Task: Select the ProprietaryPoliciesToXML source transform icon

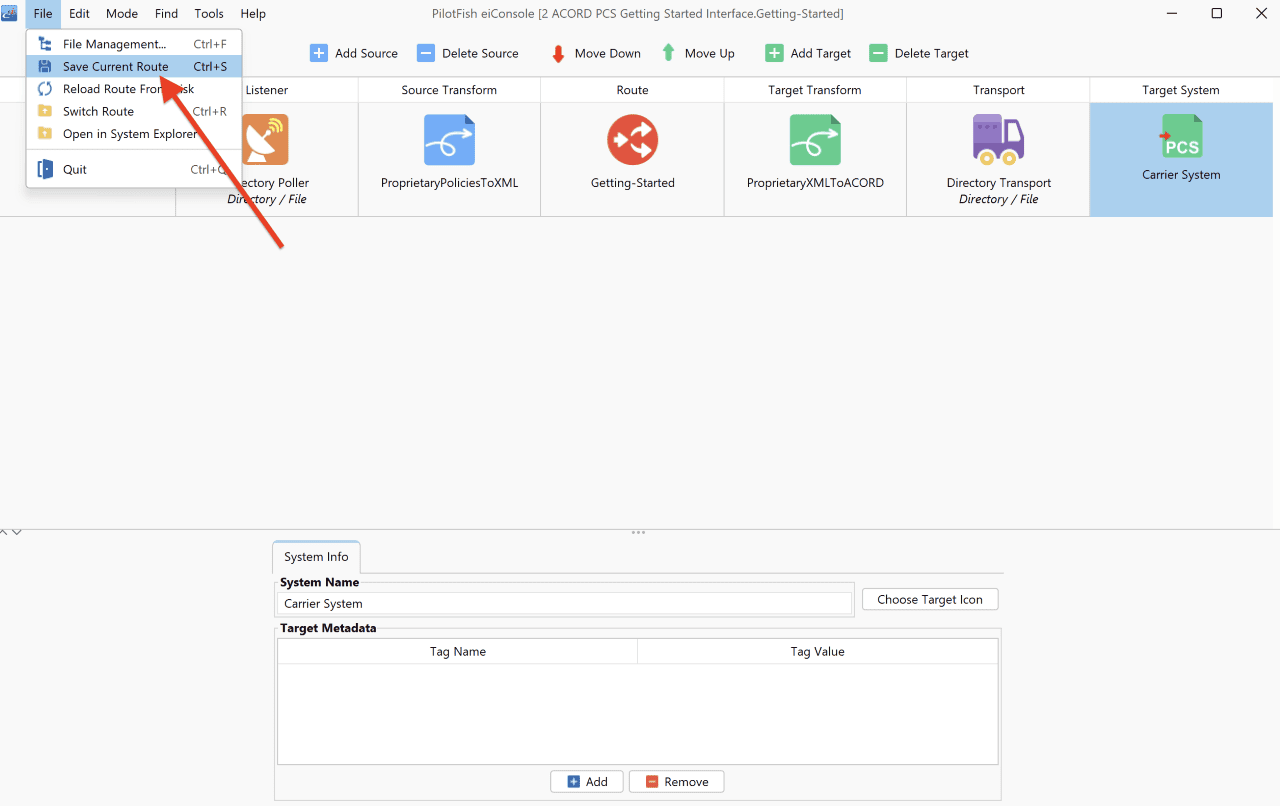Action: (449, 140)
